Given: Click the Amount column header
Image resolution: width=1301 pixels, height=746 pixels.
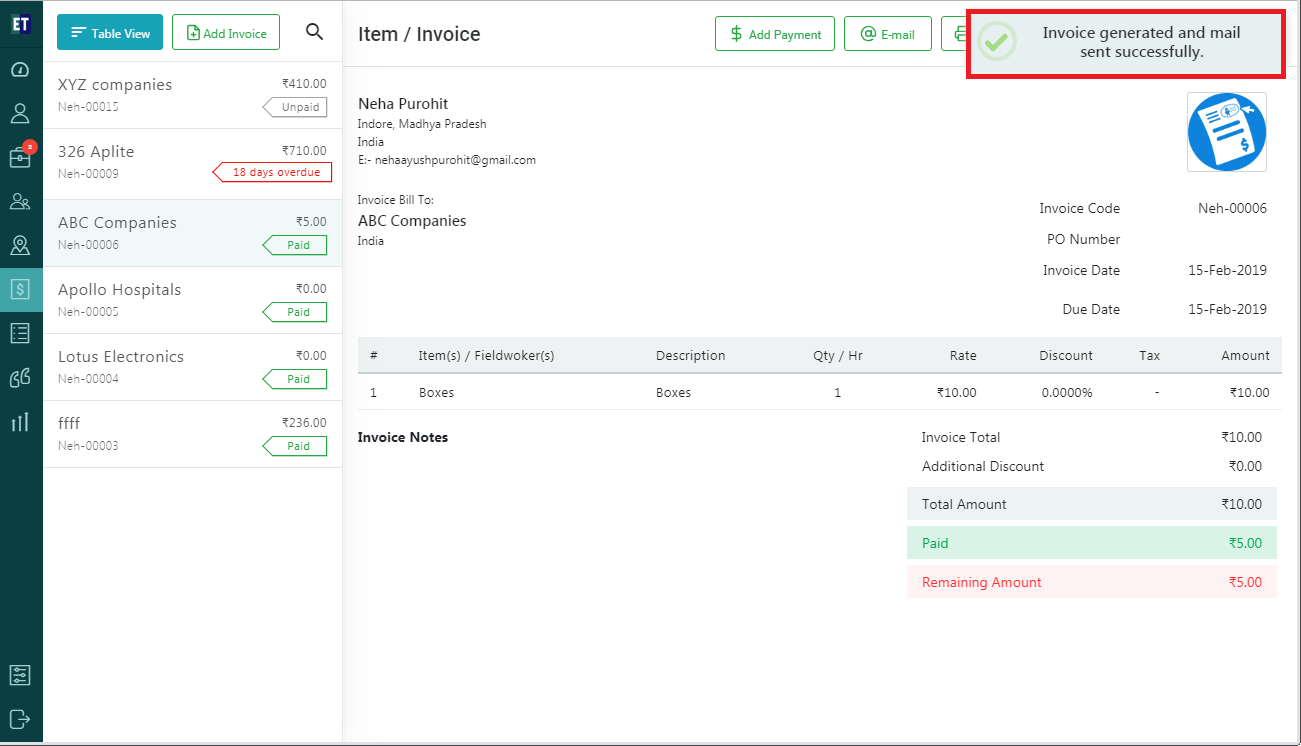Looking at the screenshot, I should tap(1245, 356).
